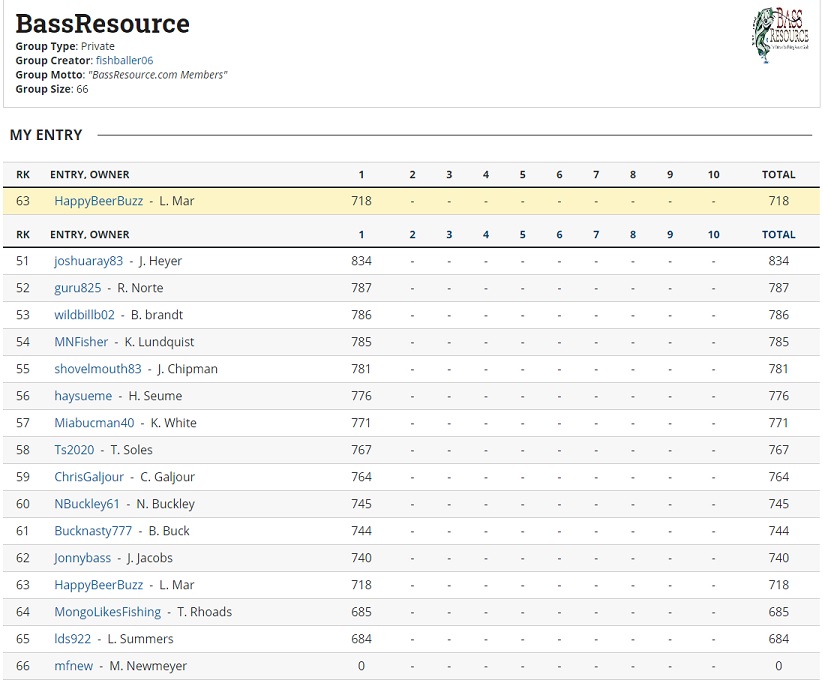
Task: Select lds922's week 1 score 684
Action: (x=361, y=639)
